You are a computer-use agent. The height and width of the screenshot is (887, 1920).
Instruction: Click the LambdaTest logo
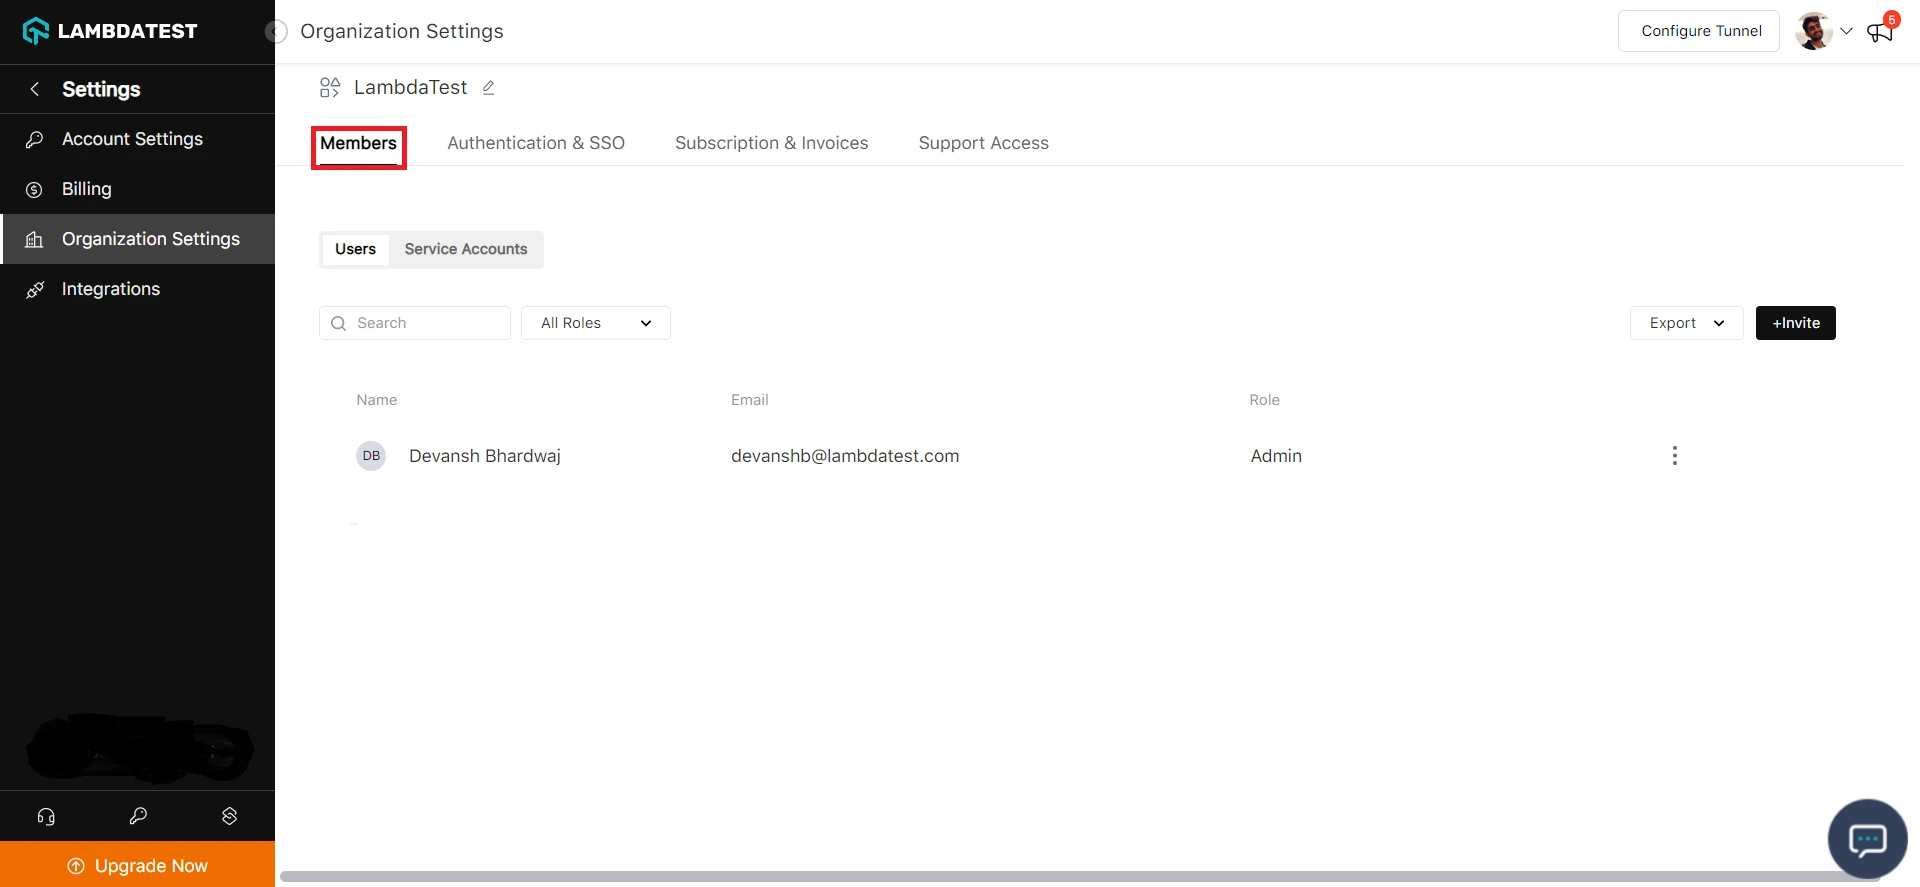point(110,31)
